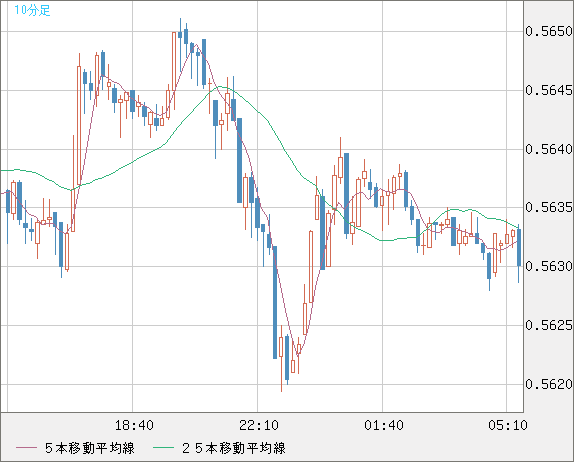The image size is (574, 462).
Task: Select the 0.5640 price axis label
Action: click(549, 149)
